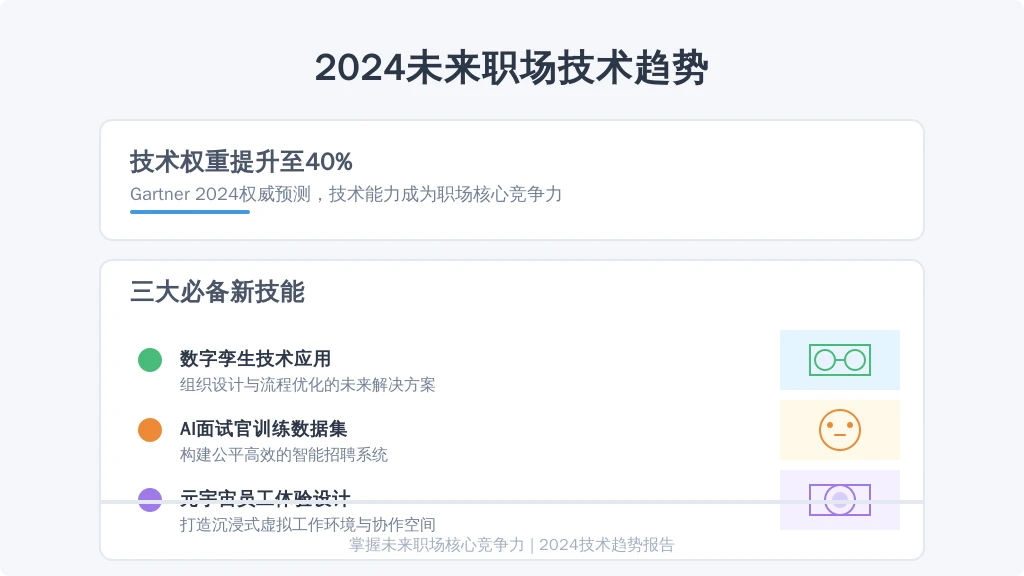This screenshot has height=576, width=1024.
Task: Click the orange neutral face icon
Action: coord(840,430)
